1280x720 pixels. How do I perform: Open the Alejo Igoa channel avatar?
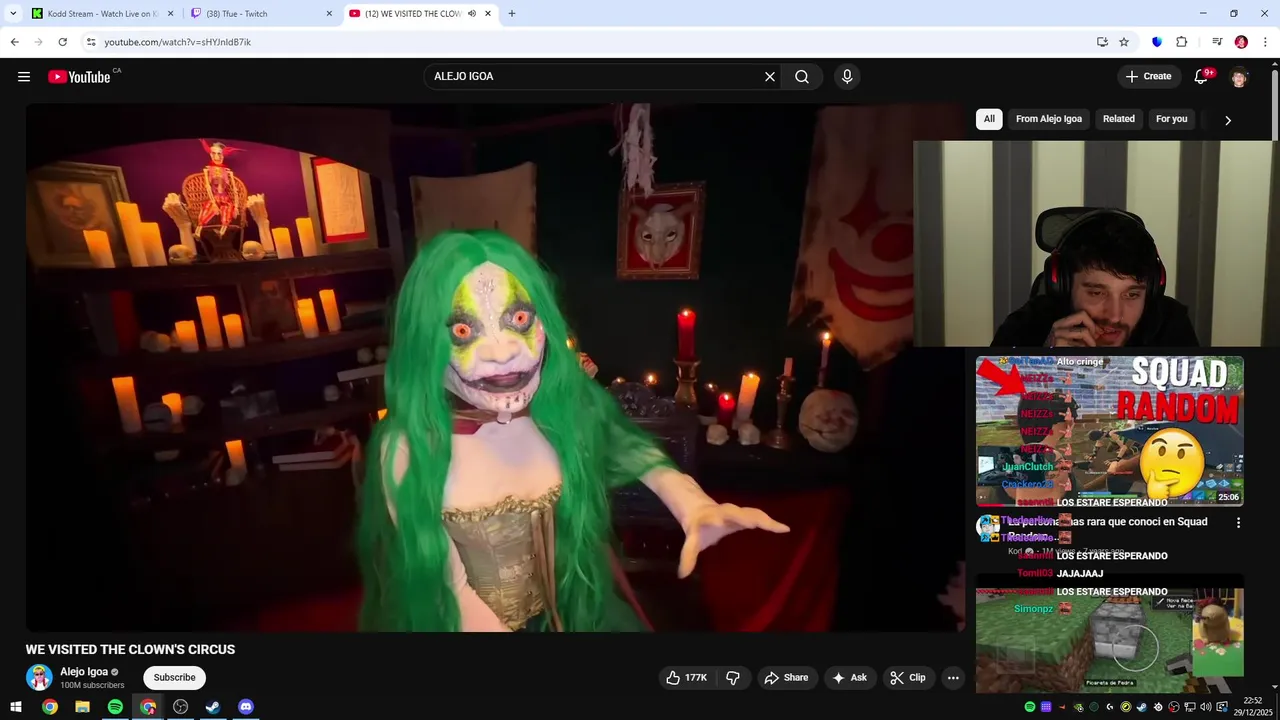[39, 677]
